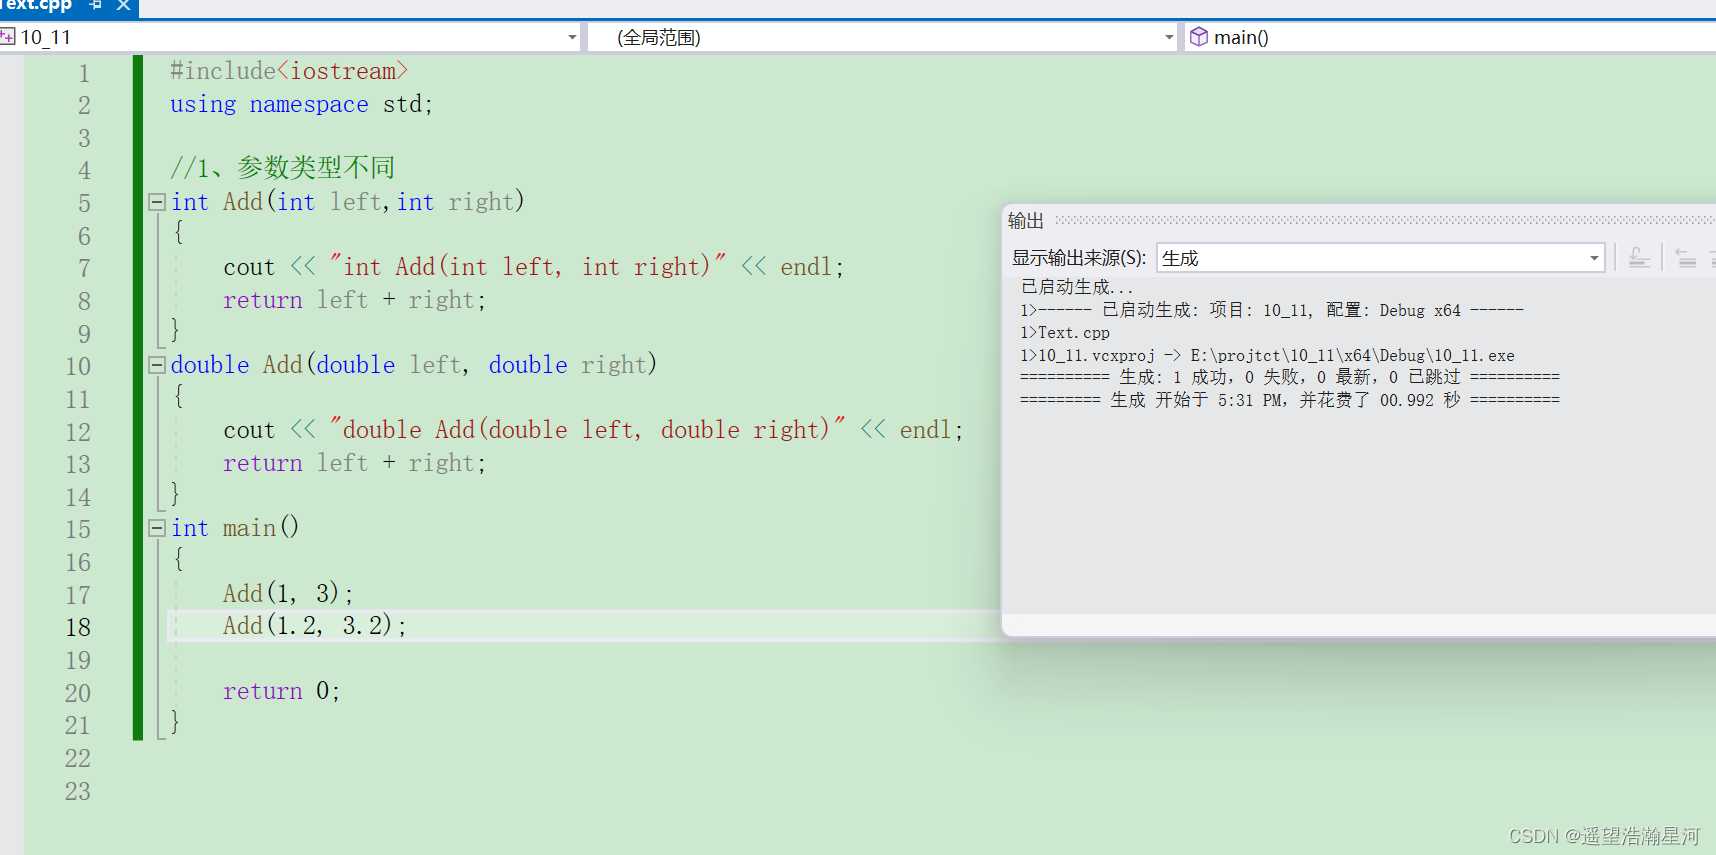The image size is (1716, 855).
Task: Open the global scope (全局范围) dropdown
Action: (1169, 37)
